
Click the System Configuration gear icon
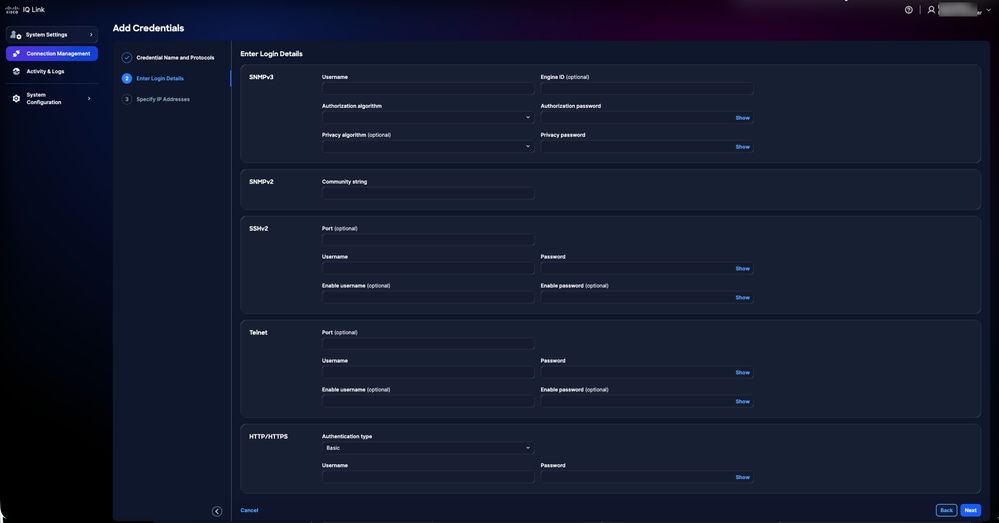pyautogui.click(x=16, y=98)
